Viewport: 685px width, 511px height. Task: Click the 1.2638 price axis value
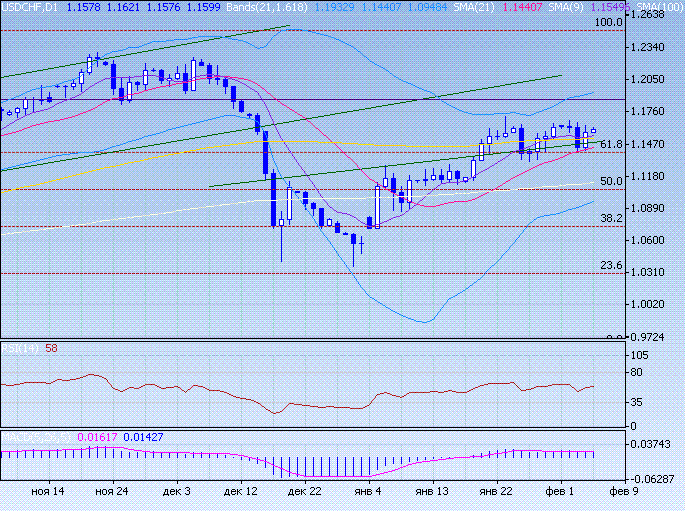(651, 15)
